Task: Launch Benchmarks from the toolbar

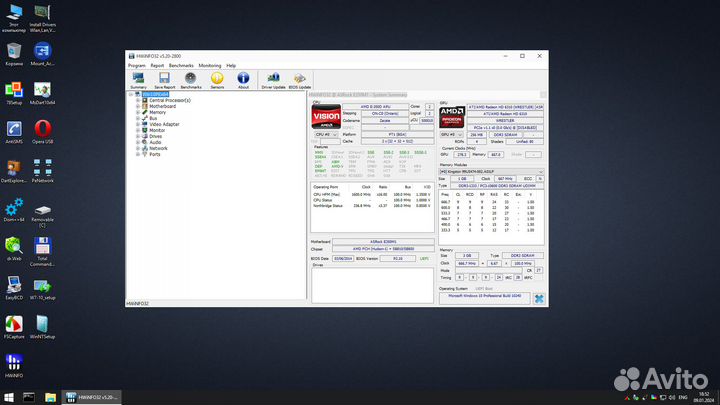Action: (191, 80)
